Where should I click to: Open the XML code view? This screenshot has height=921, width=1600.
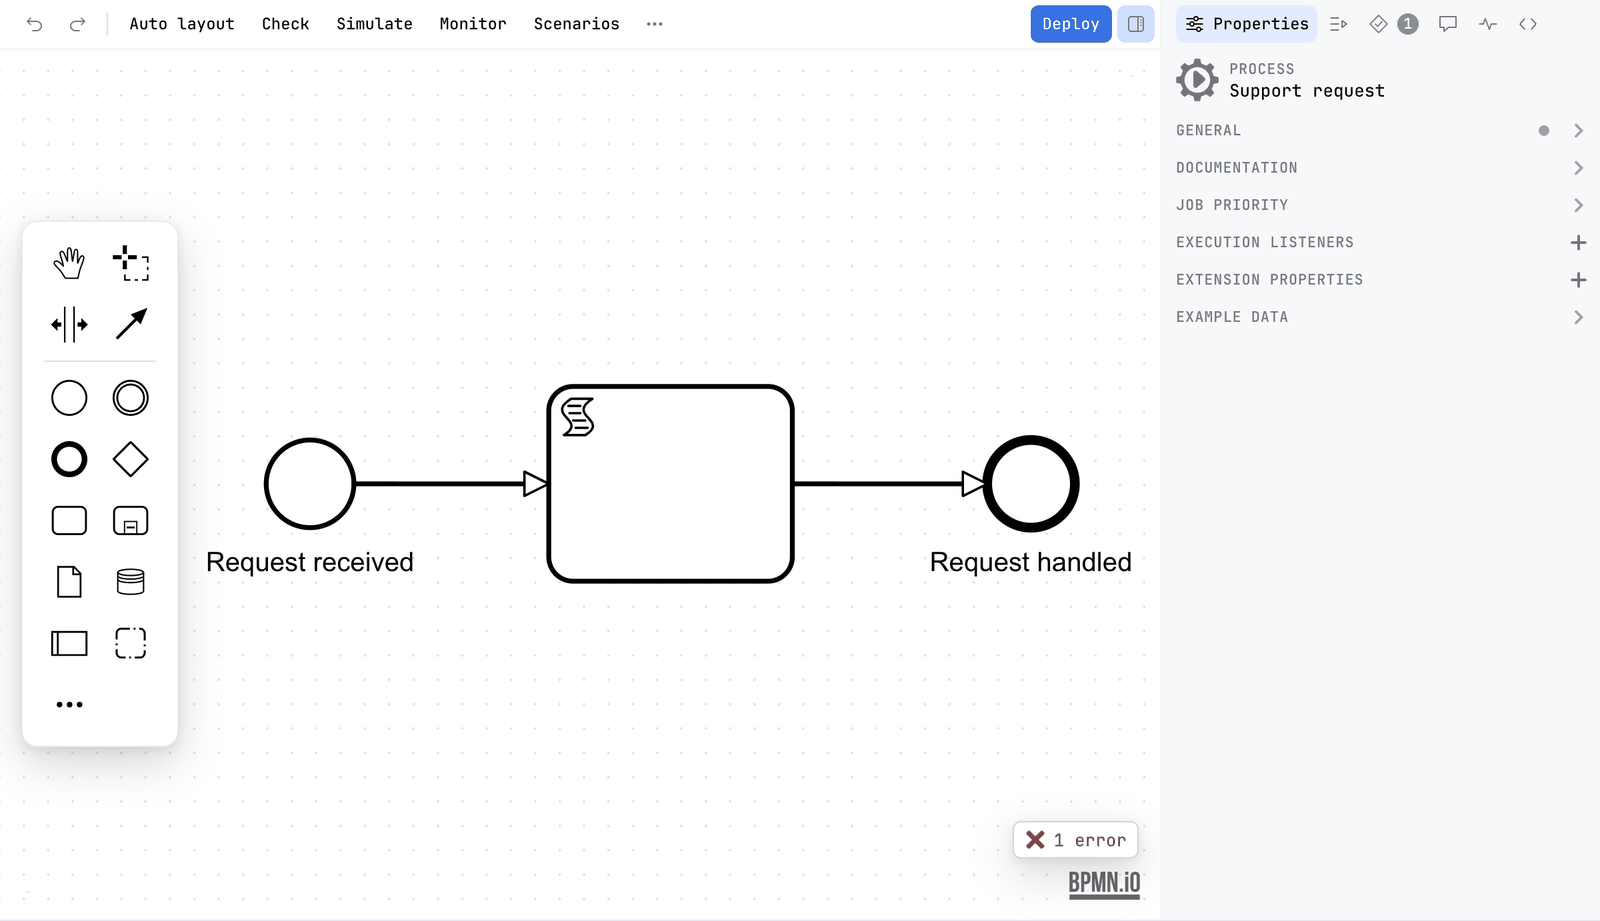coord(1528,24)
